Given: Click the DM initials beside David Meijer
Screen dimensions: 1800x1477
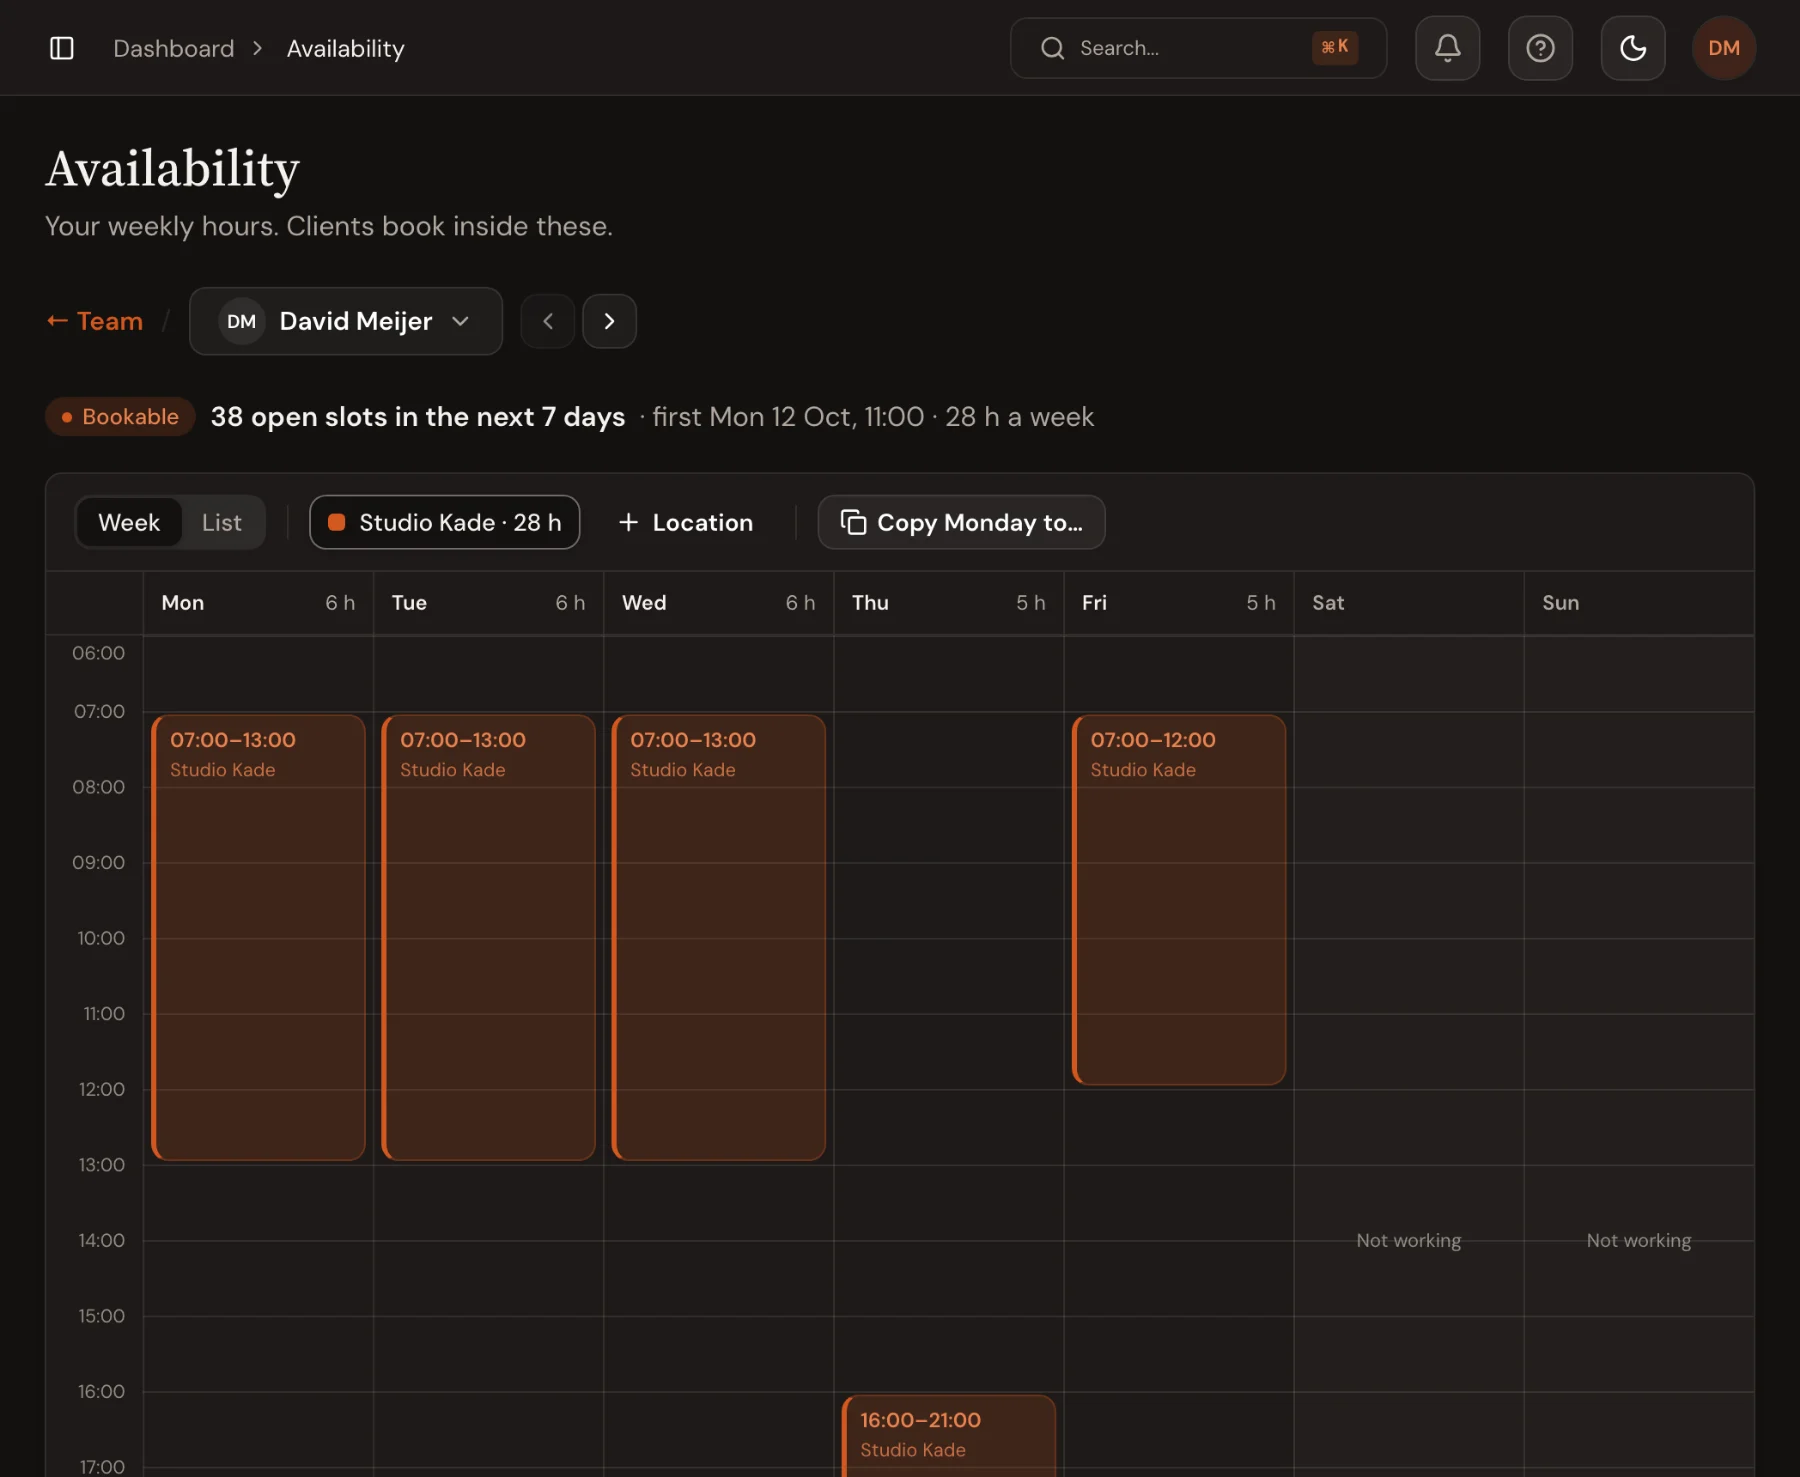Looking at the screenshot, I should (241, 321).
